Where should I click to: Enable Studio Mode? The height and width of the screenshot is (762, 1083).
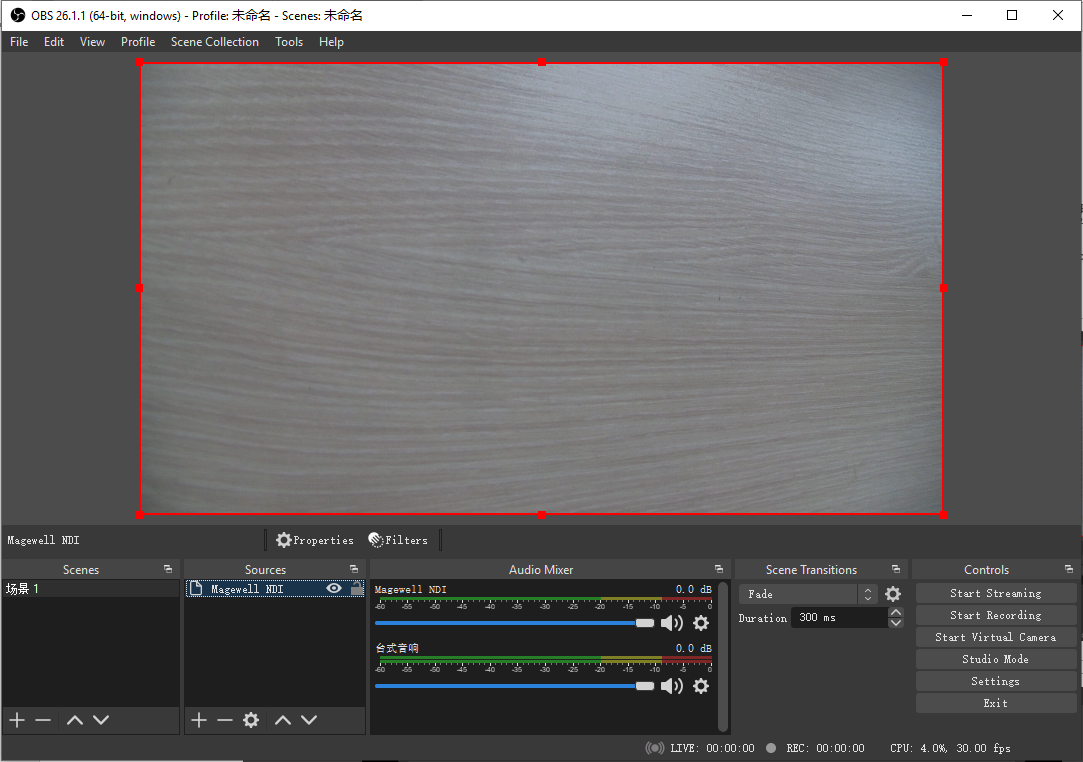pyautogui.click(x=995, y=658)
